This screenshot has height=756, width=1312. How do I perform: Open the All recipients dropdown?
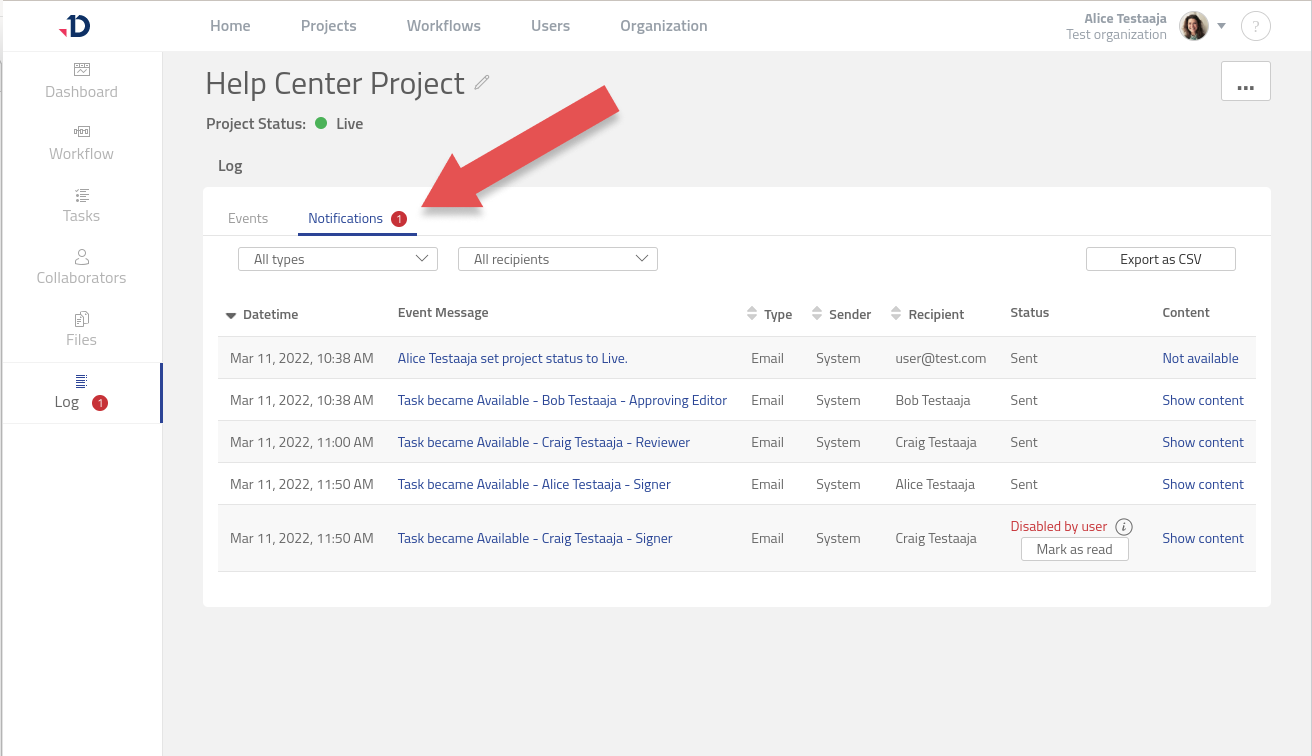tap(558, 259)
